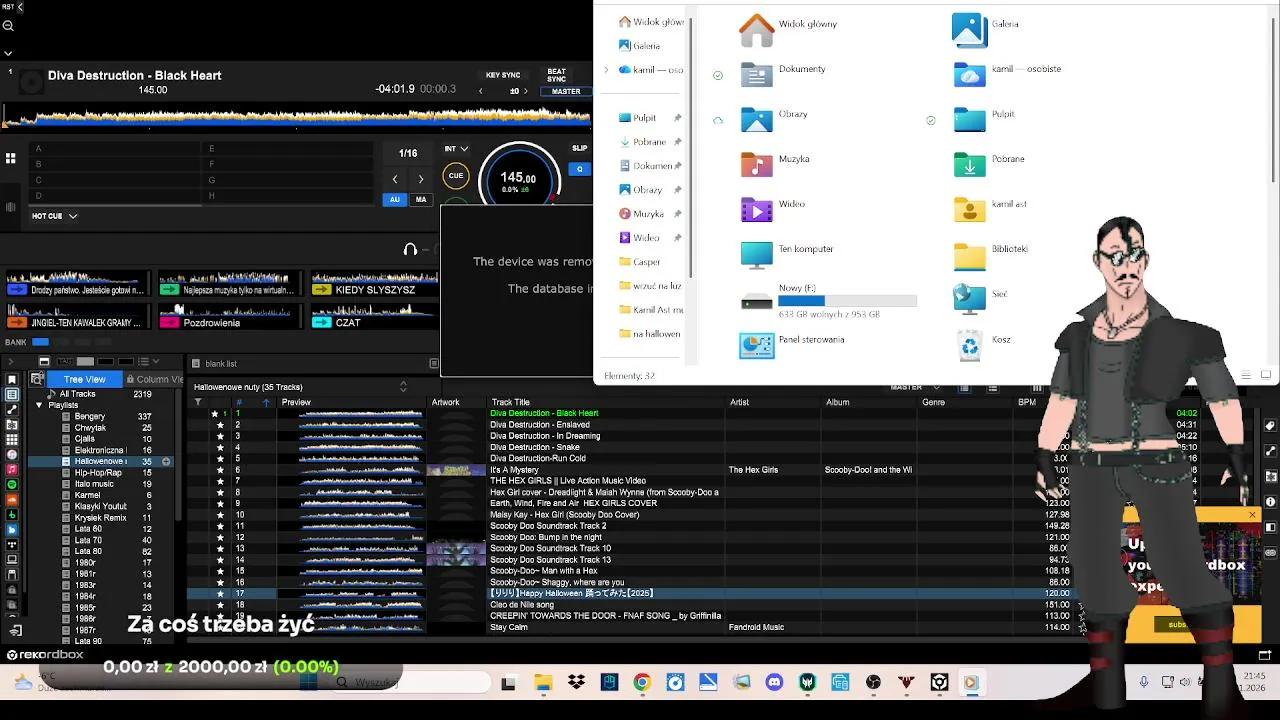Viewport: 1280px width, 720px height.
Task: Click the Apple Music sidebar icon
Action: (12, 469)
